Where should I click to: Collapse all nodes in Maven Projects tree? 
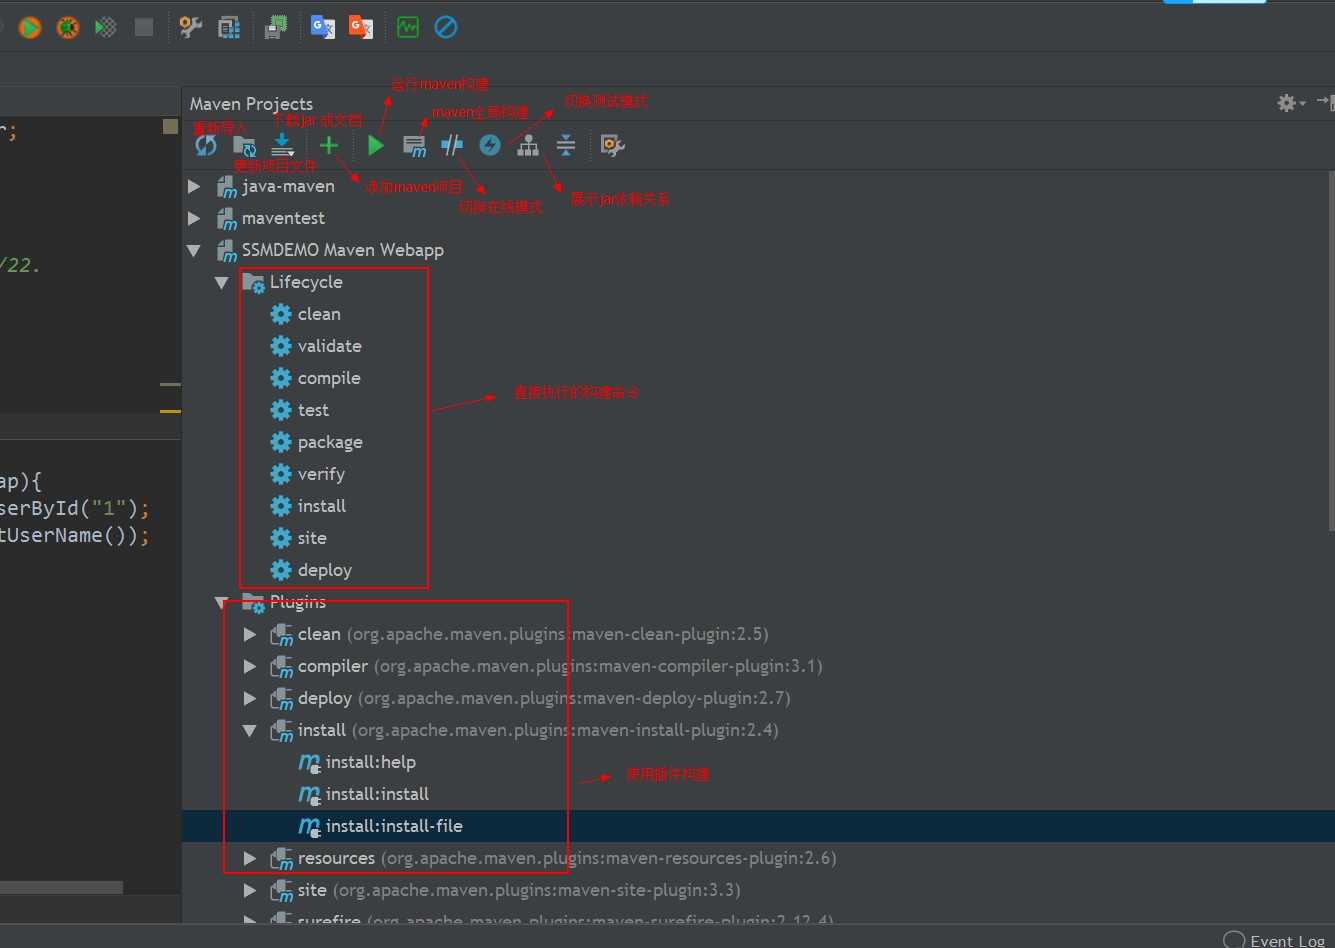click(x=566, y=146)
